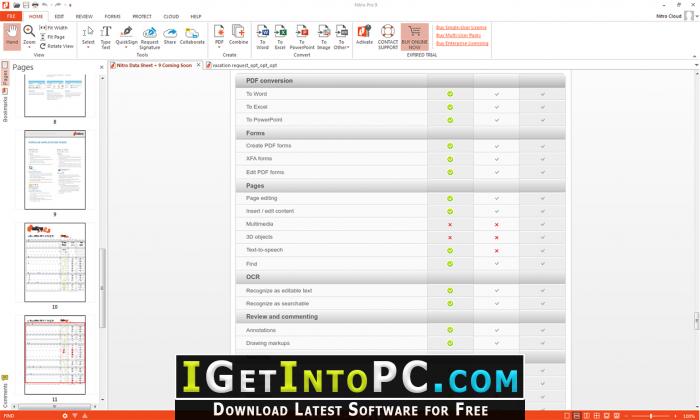Switch to the FORMS ribbon tab

click(112, 17)
